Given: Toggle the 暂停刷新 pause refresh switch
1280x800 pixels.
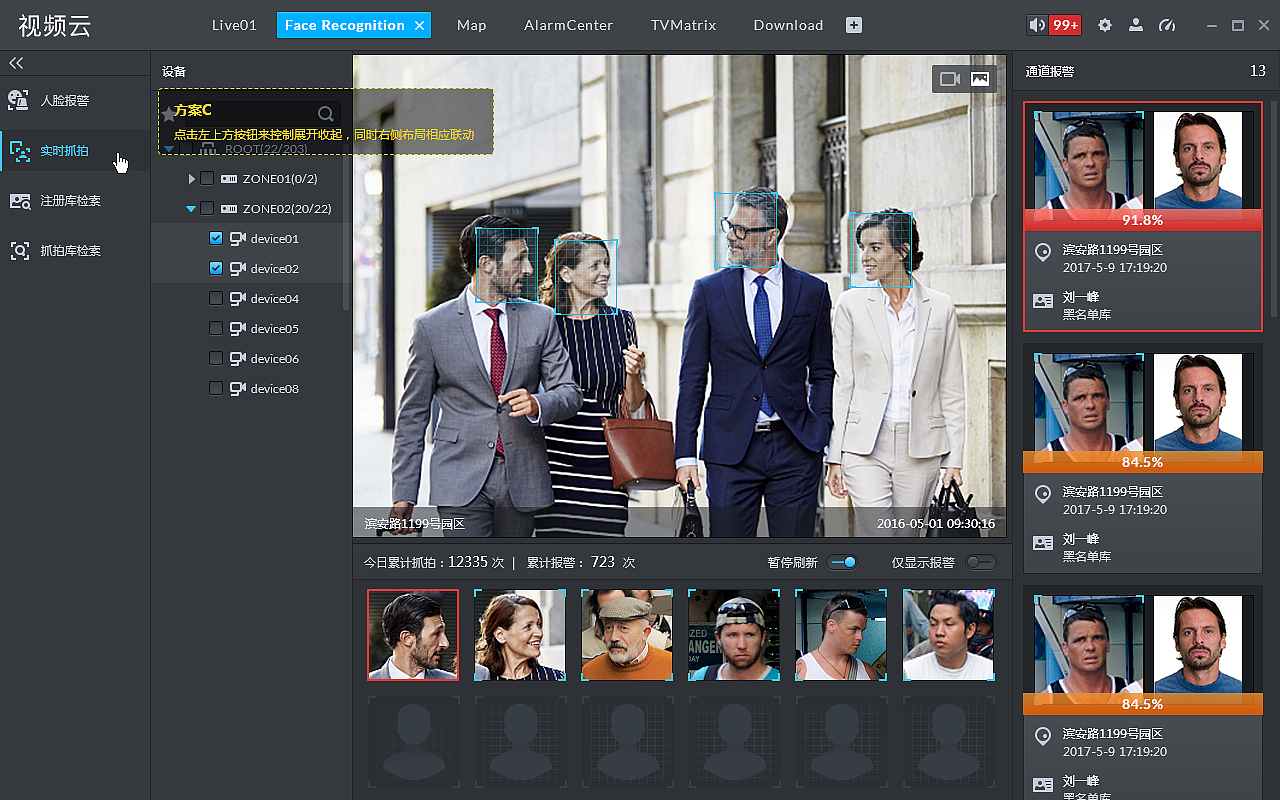Looking at the screenshot, I should coord(843,562).
